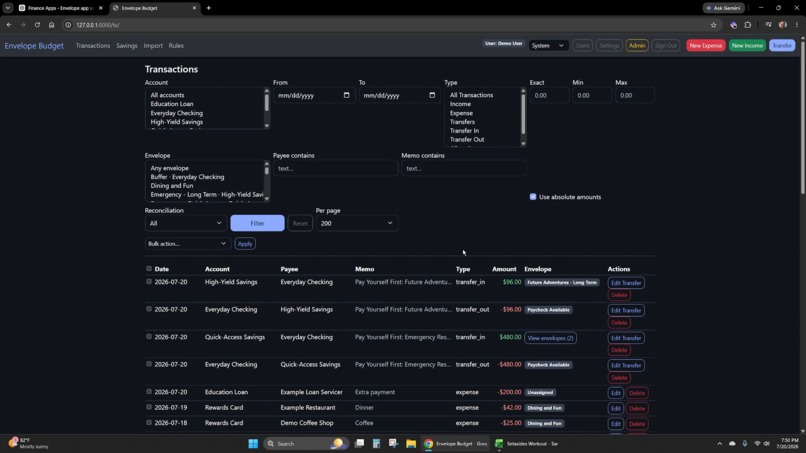Open microphone tray icon
The image size is (806, 453).
pyautogui.click(x=745, y=443)
